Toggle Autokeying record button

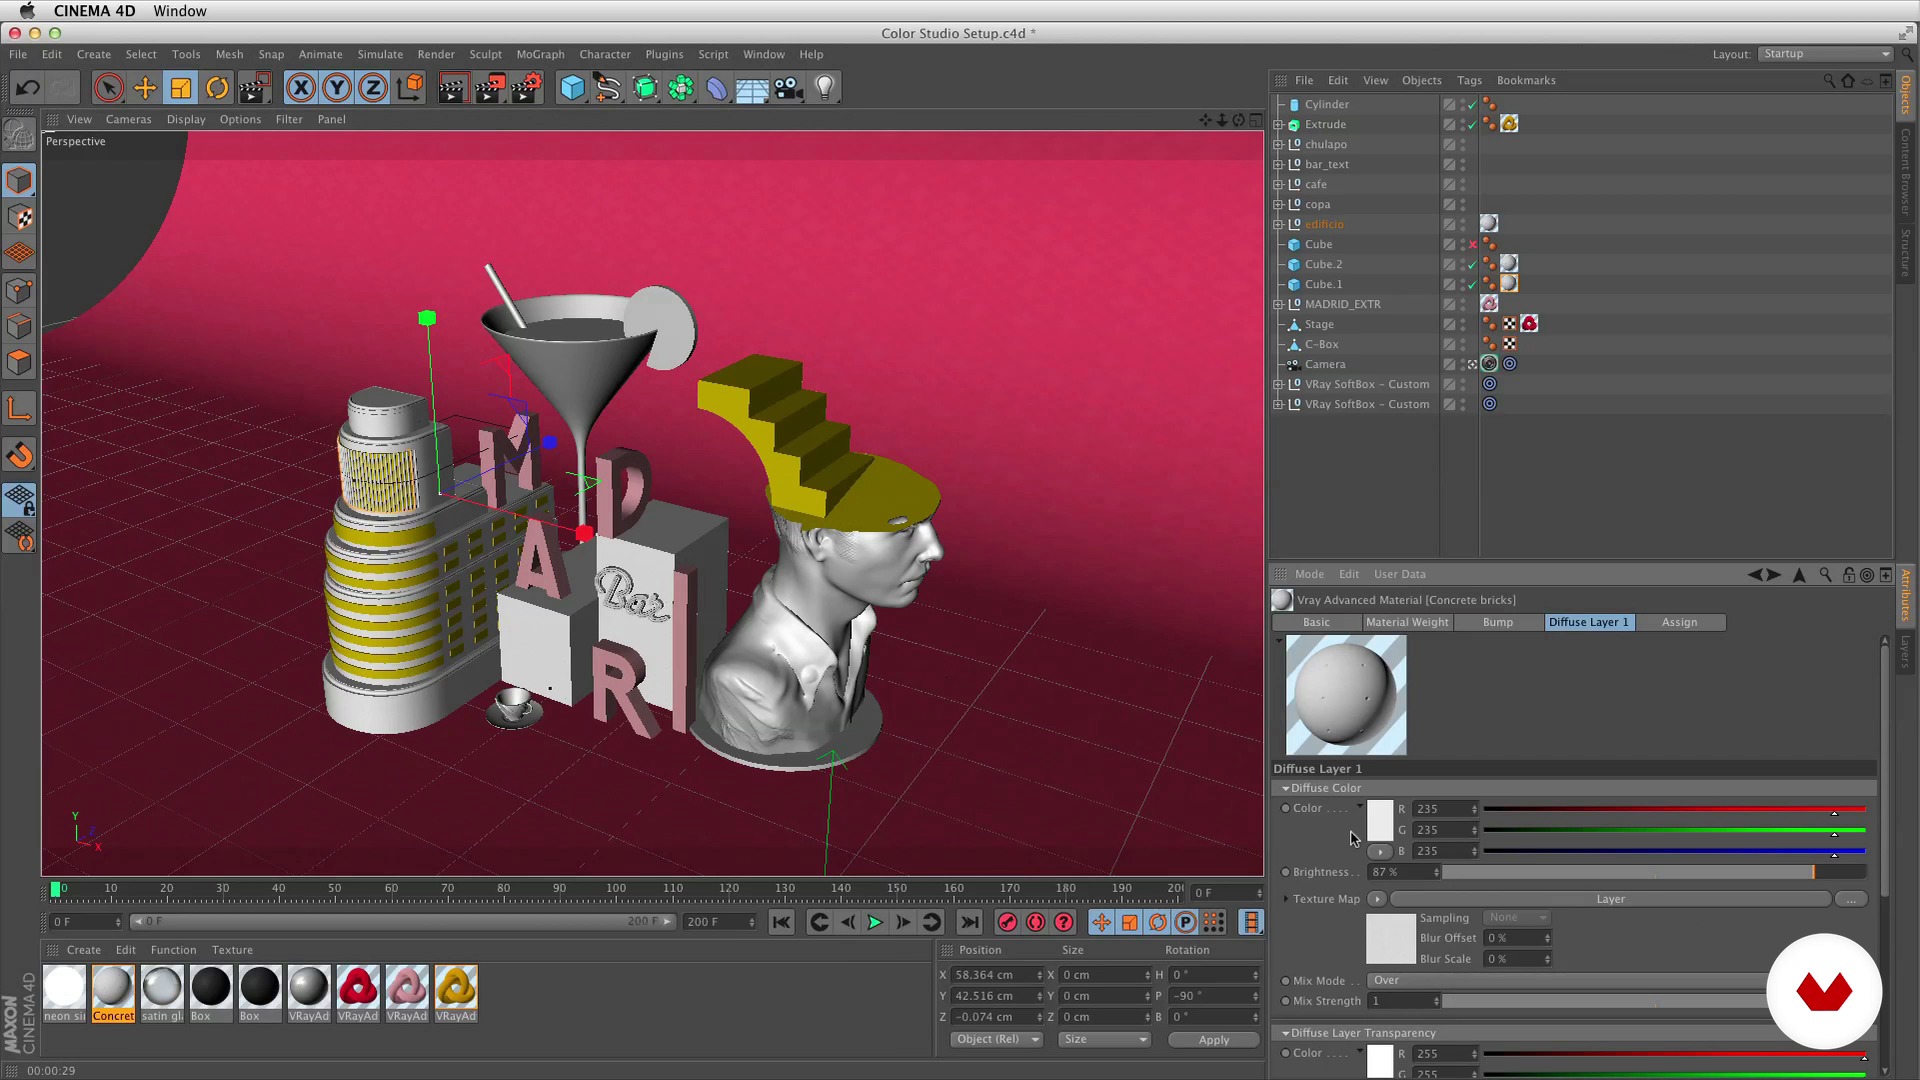click(x=1035, y=922)
